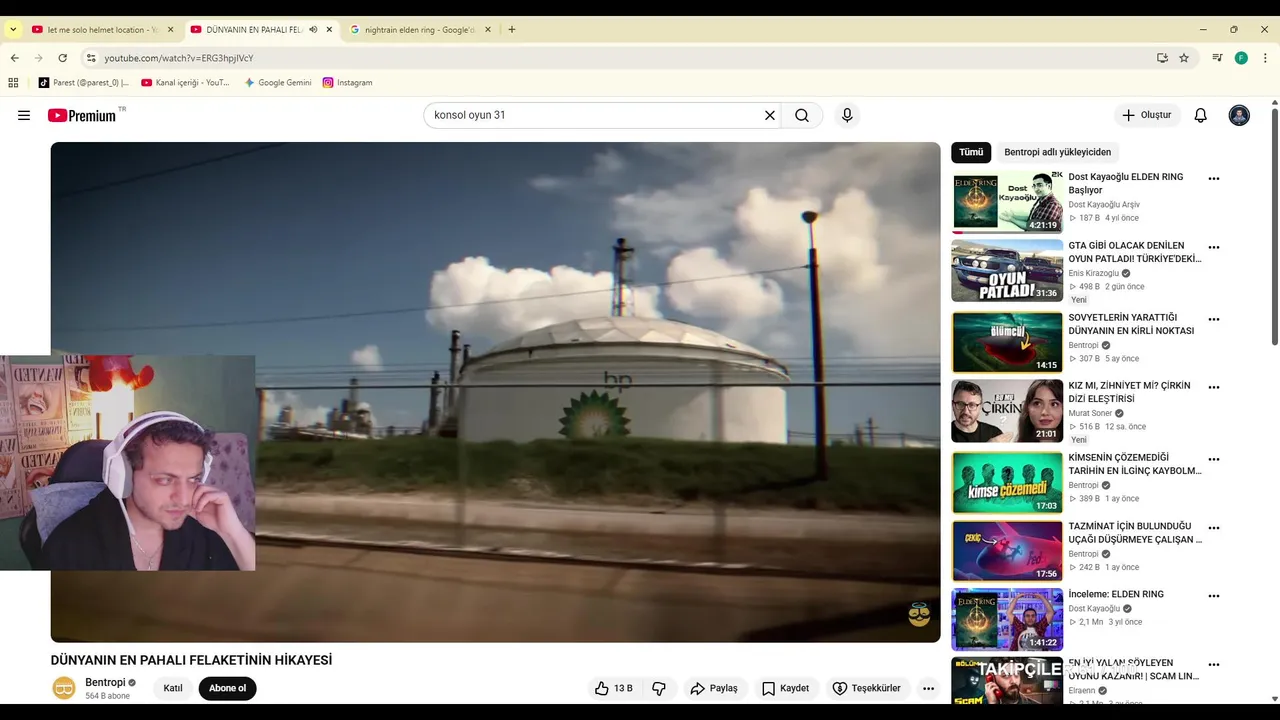Open options for SOVYETLERİN YARATTIĞI video
The image size is (1280, 720).
pos(1214,319)
